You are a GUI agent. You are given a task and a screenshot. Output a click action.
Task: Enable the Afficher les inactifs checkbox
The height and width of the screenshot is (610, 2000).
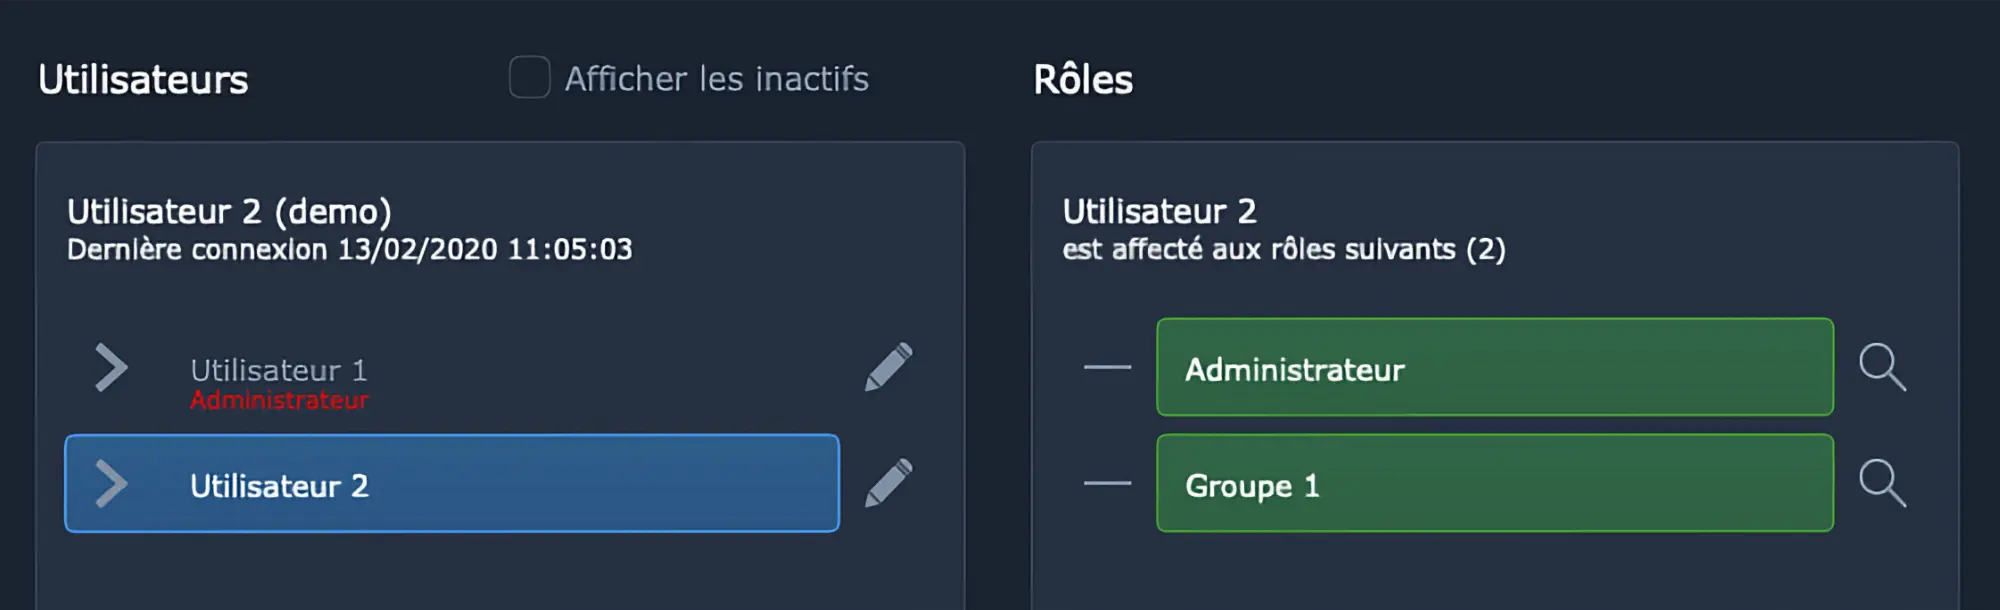(x=529, y=77)
